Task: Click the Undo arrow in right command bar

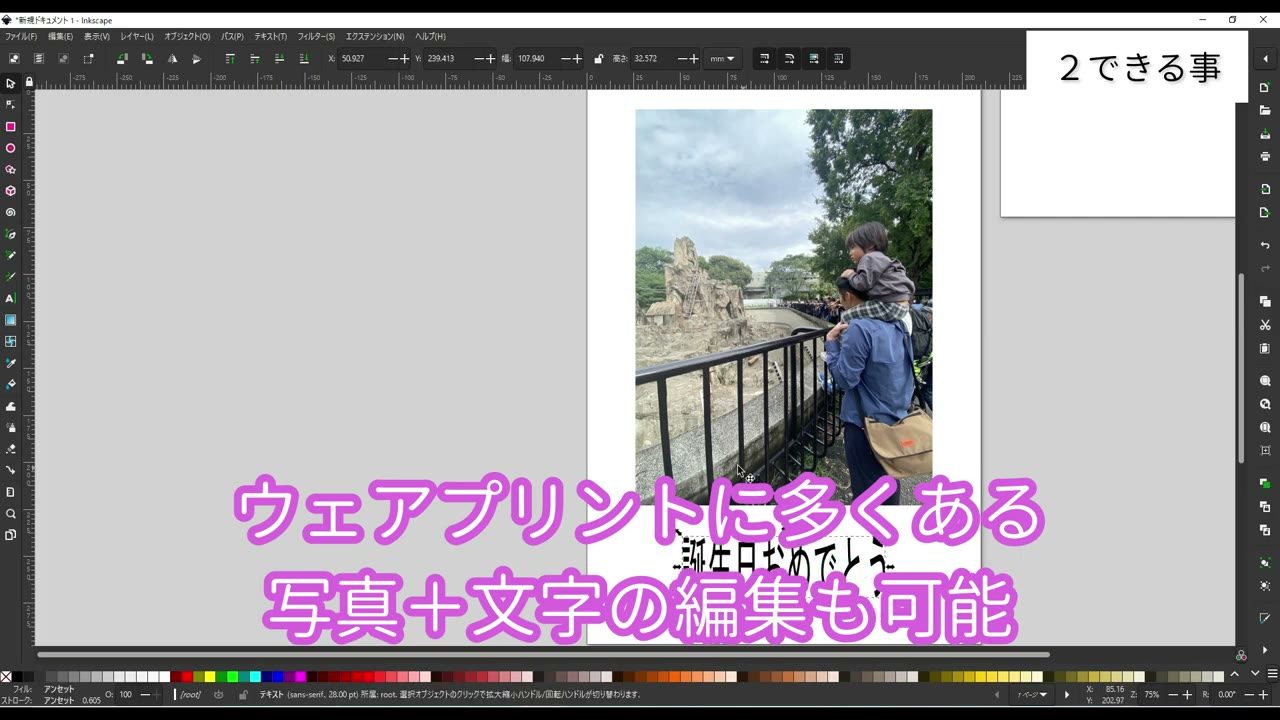Action: (1265, 245)
